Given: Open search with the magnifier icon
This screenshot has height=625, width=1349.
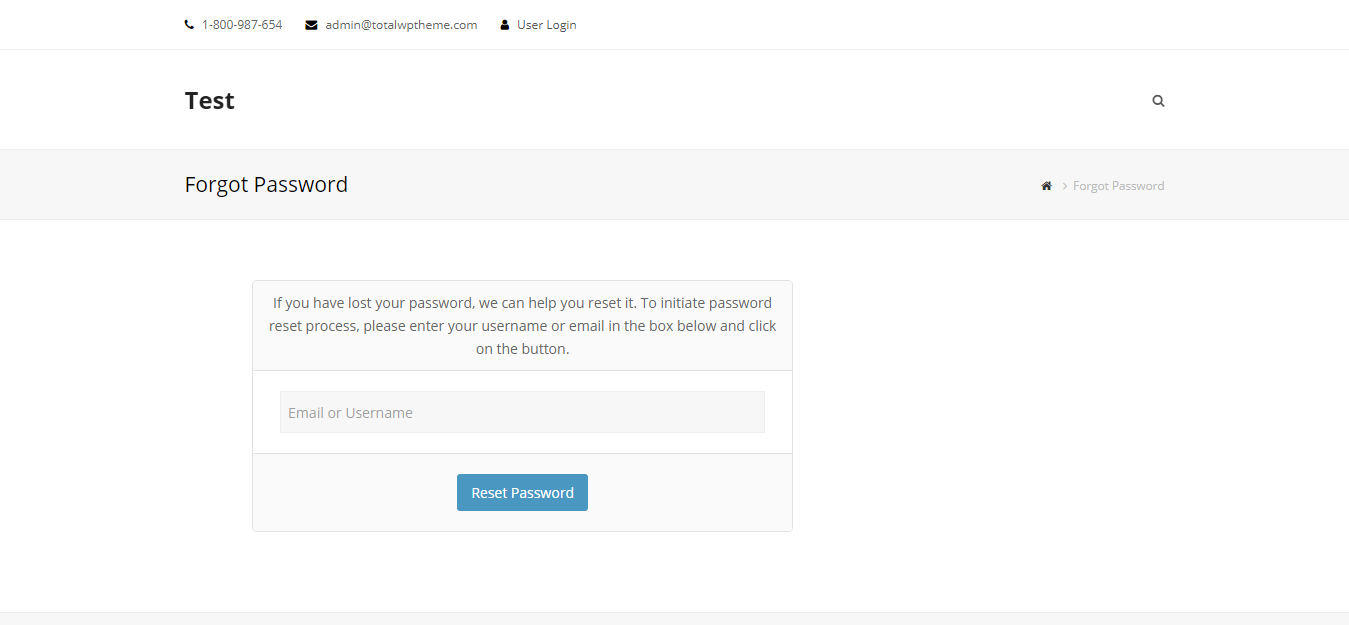Looking at the screenshot, I should [x=1158, y=101].
